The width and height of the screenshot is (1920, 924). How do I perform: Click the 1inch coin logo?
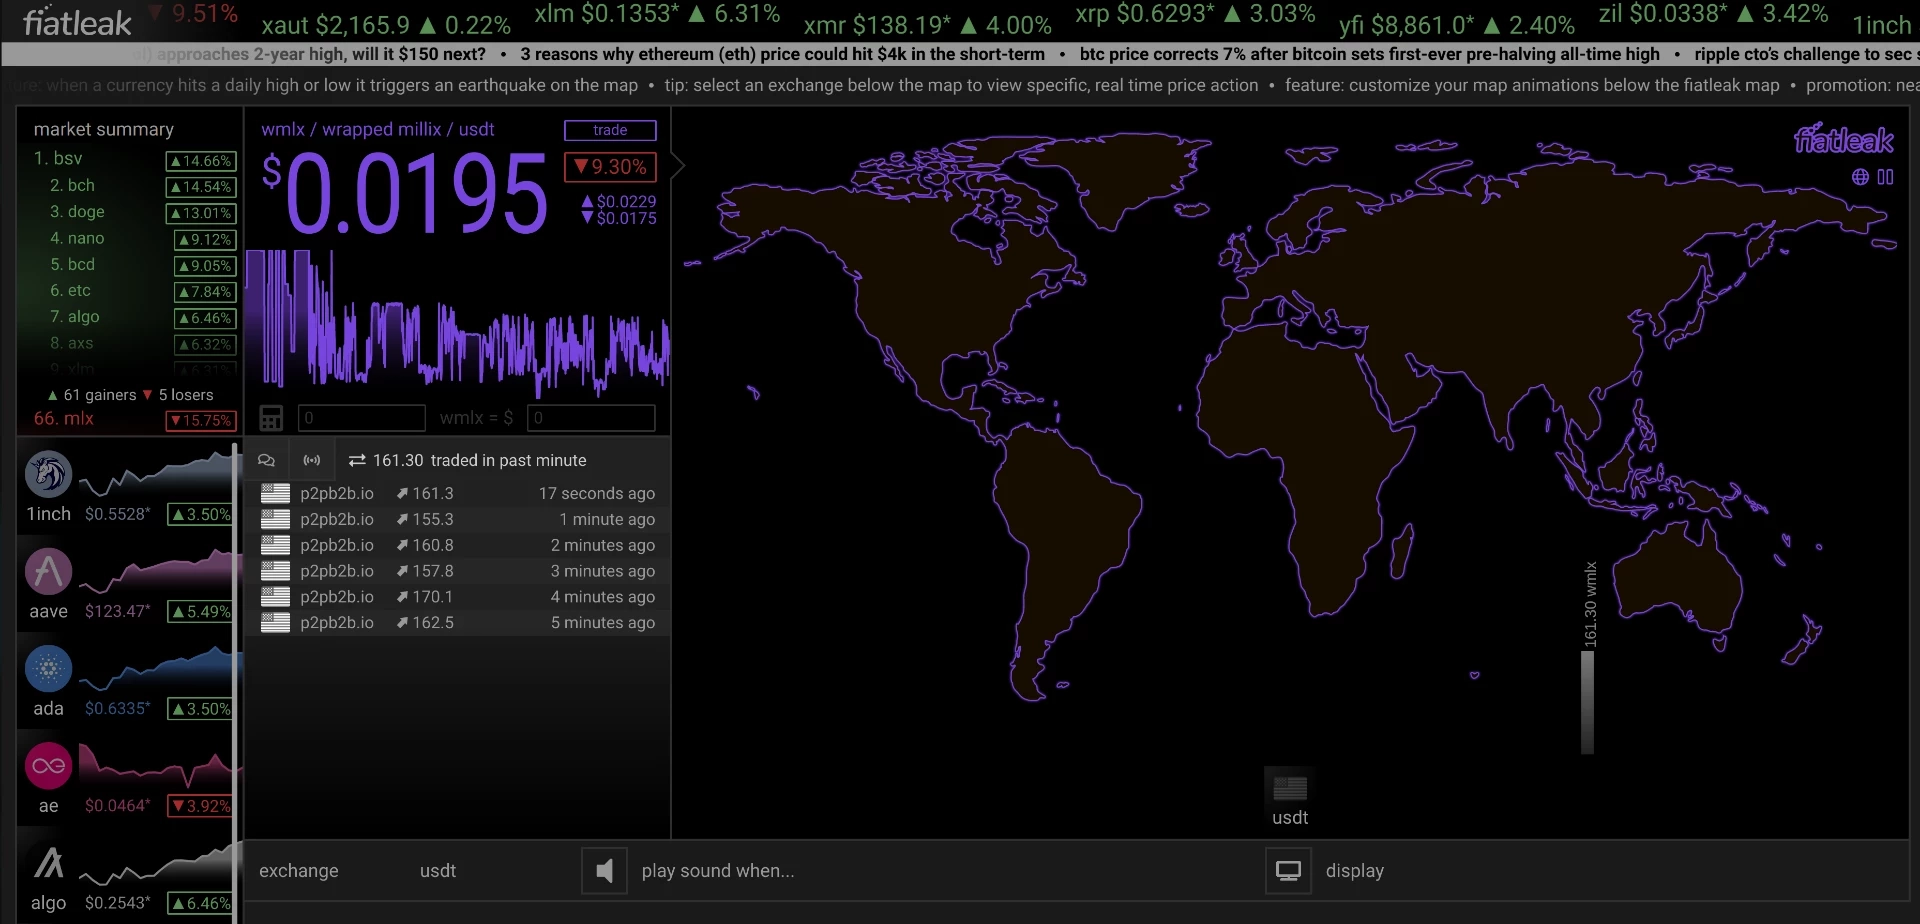pyautogui.click(x=48, y=474)
